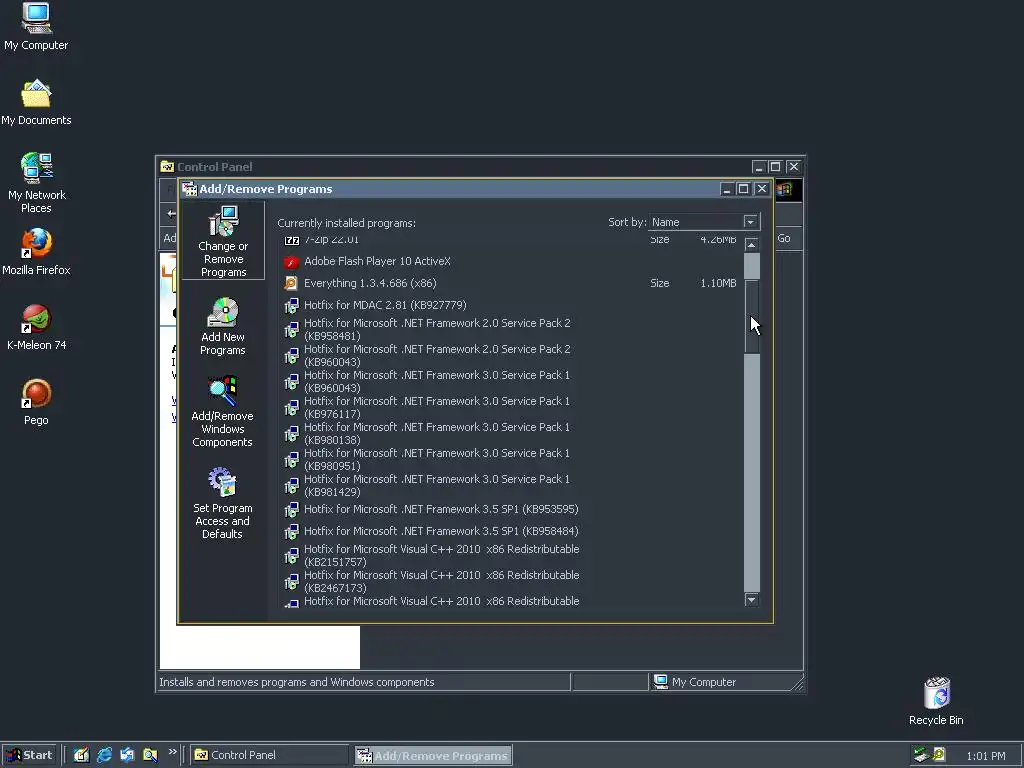Click icon of .NET 3.0 SP1 hotfix KB976117
The image size is (1024, 768).
tap(291, 408)
